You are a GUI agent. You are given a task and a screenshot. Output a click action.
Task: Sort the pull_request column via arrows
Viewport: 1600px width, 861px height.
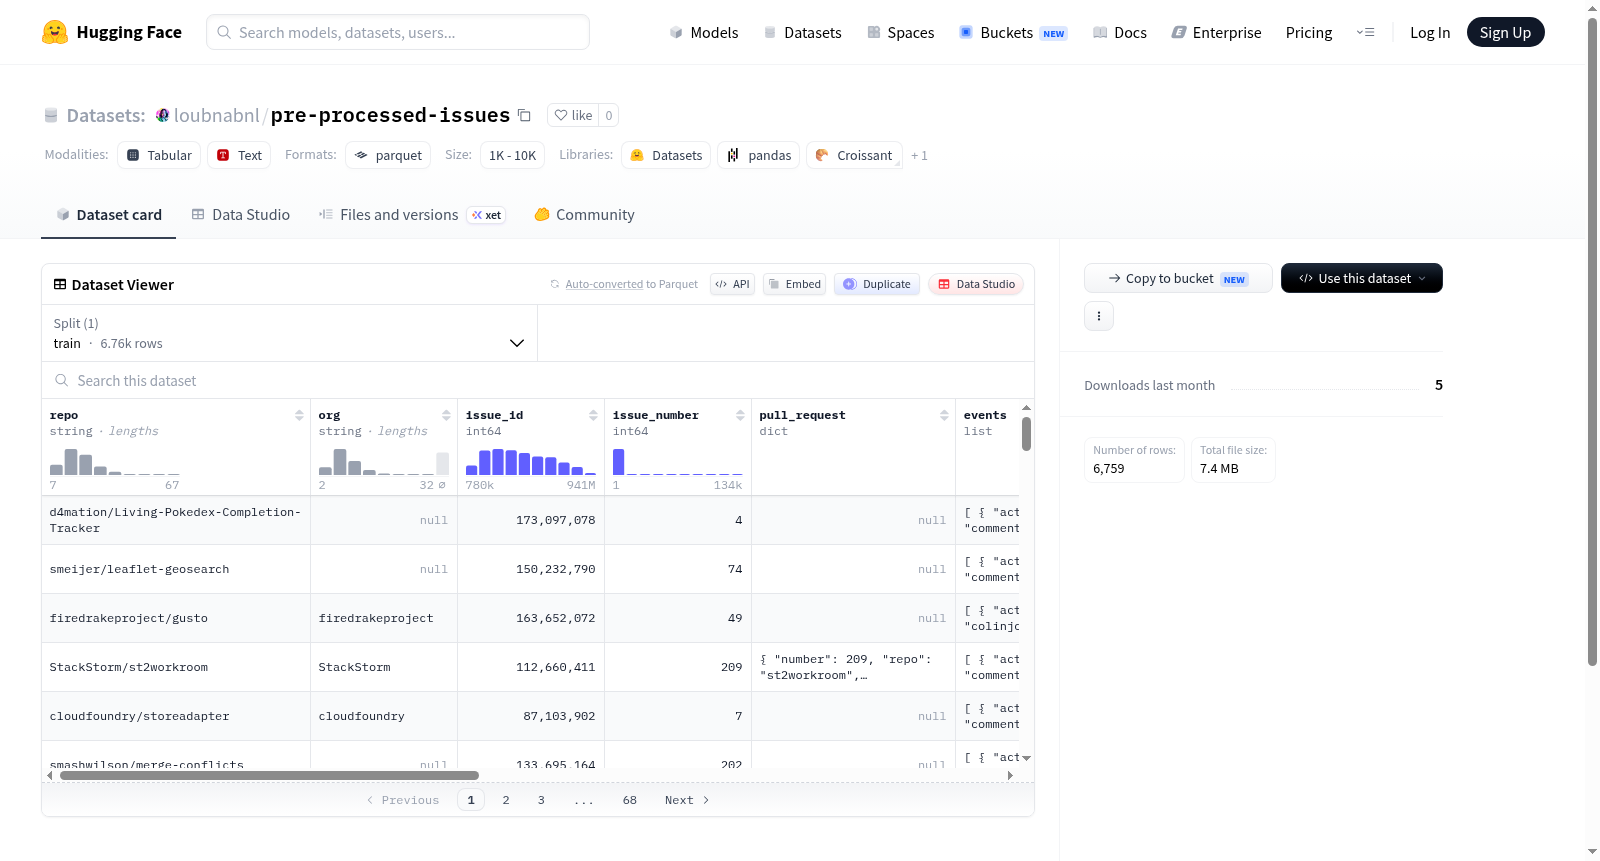coord(944,415)
